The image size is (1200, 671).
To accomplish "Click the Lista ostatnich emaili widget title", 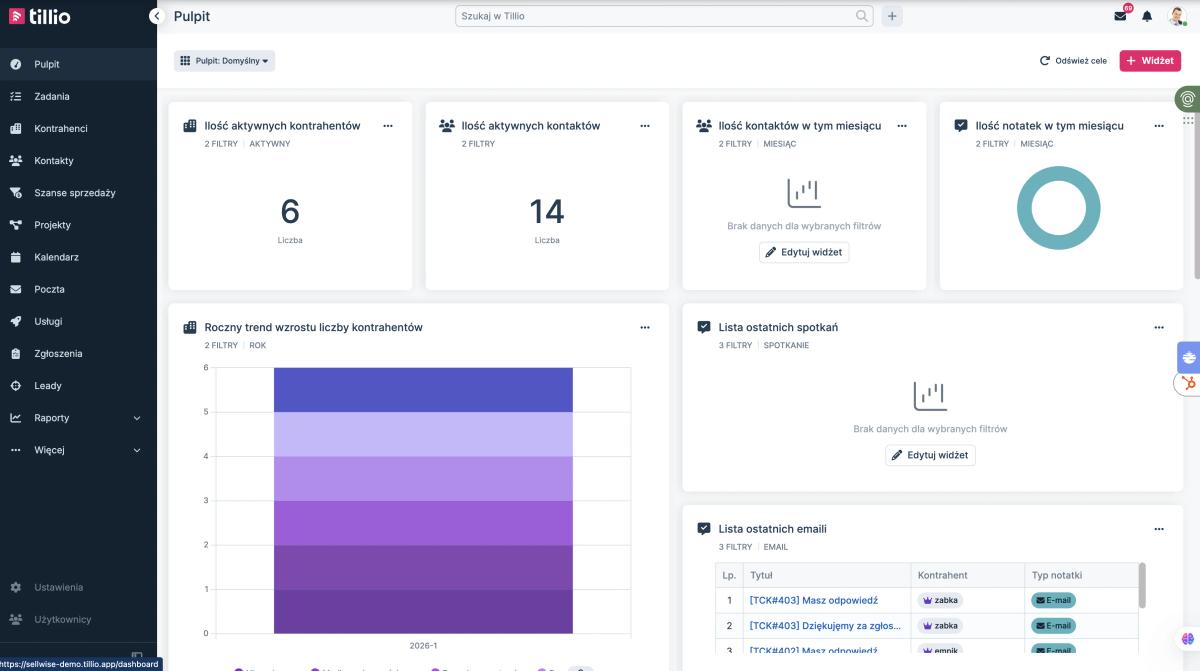I will click(x=772, y=529).
